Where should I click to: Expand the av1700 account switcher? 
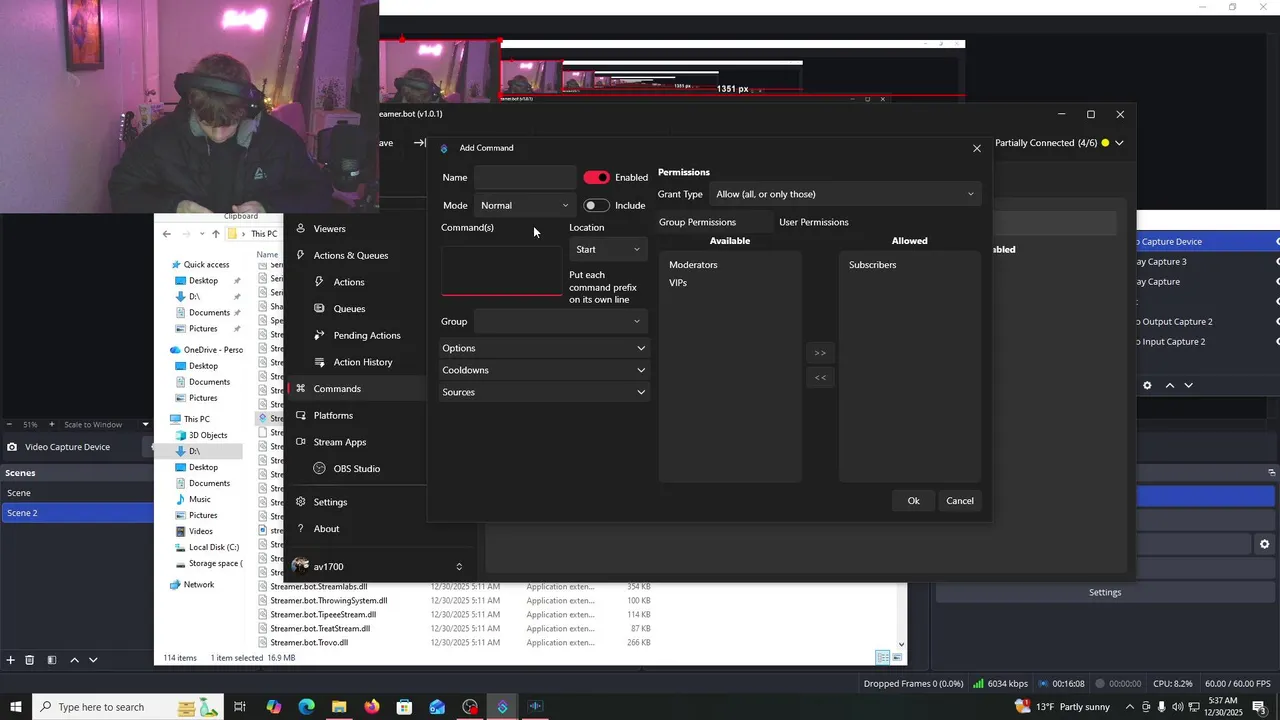pyautogui.click(x=459, y=567)
